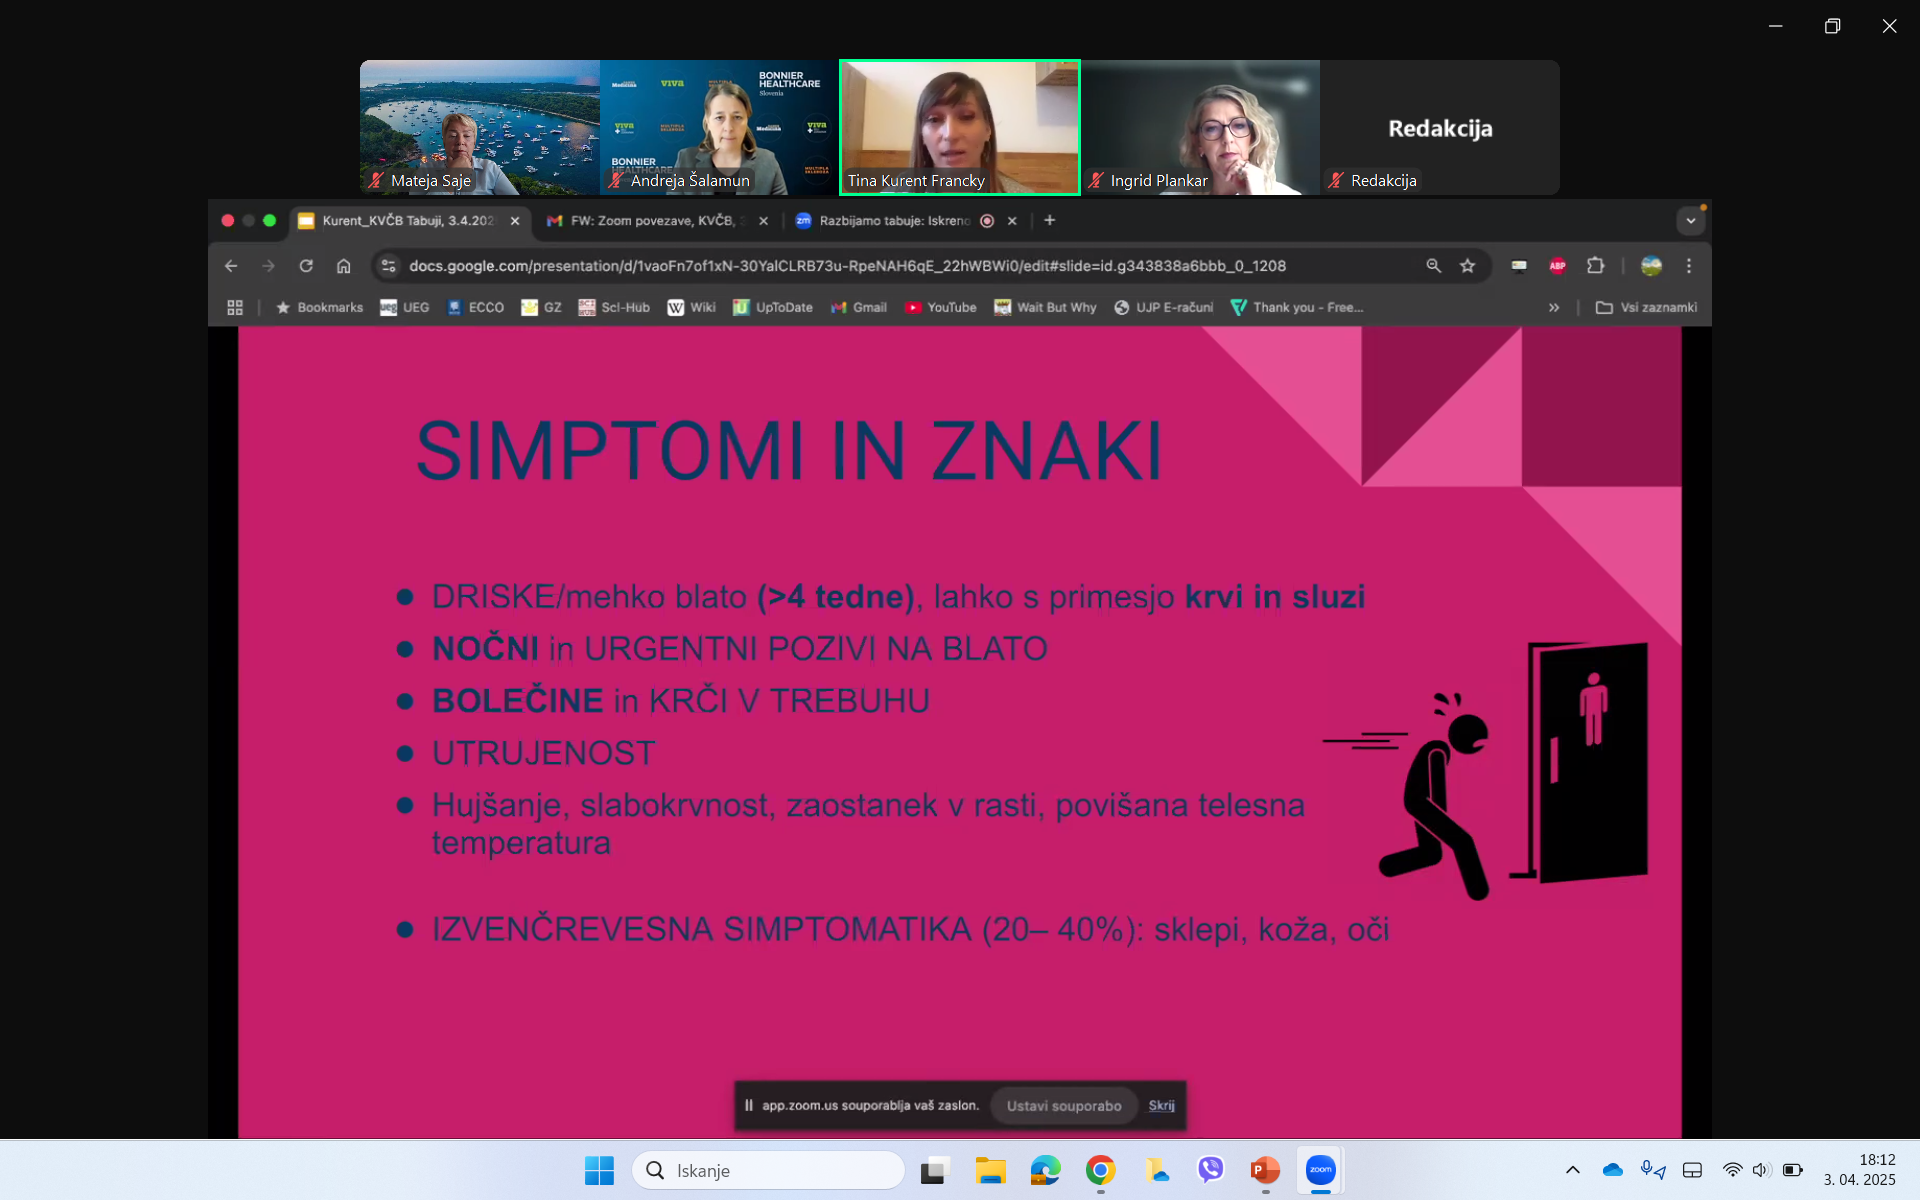Open the browser extensions puzzle icon
The height and width of the screenshot is (1200, 1920).
[1596, 266]
